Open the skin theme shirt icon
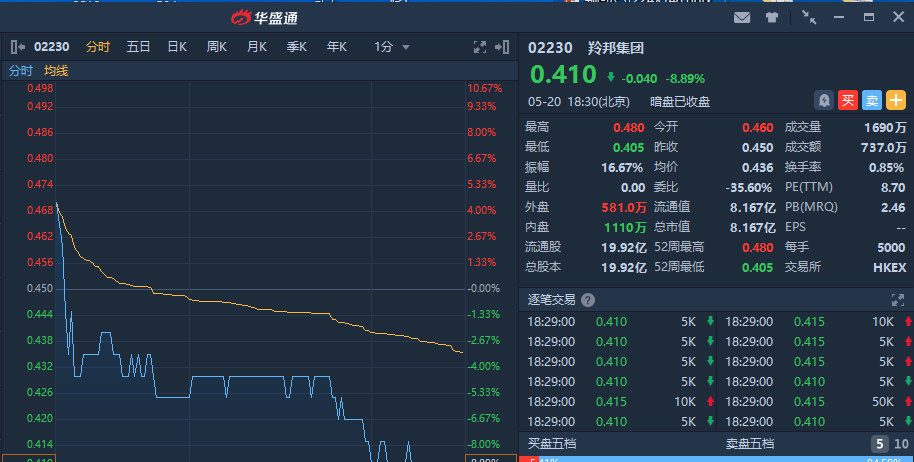This screenshot has height=462, width=914. click(x=772, y=17)
